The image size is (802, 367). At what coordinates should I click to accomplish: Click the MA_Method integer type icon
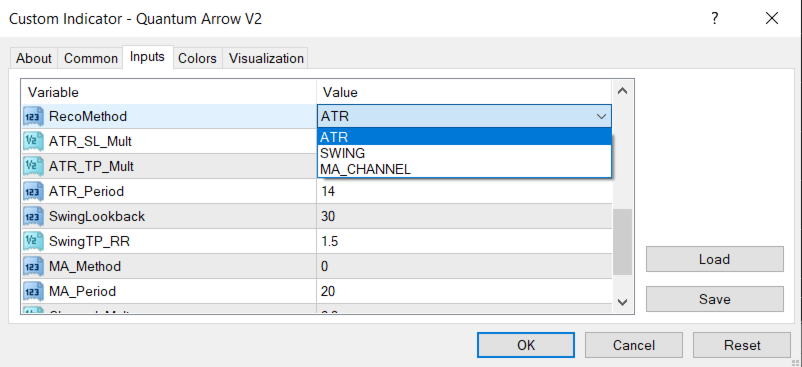[32, 266]
